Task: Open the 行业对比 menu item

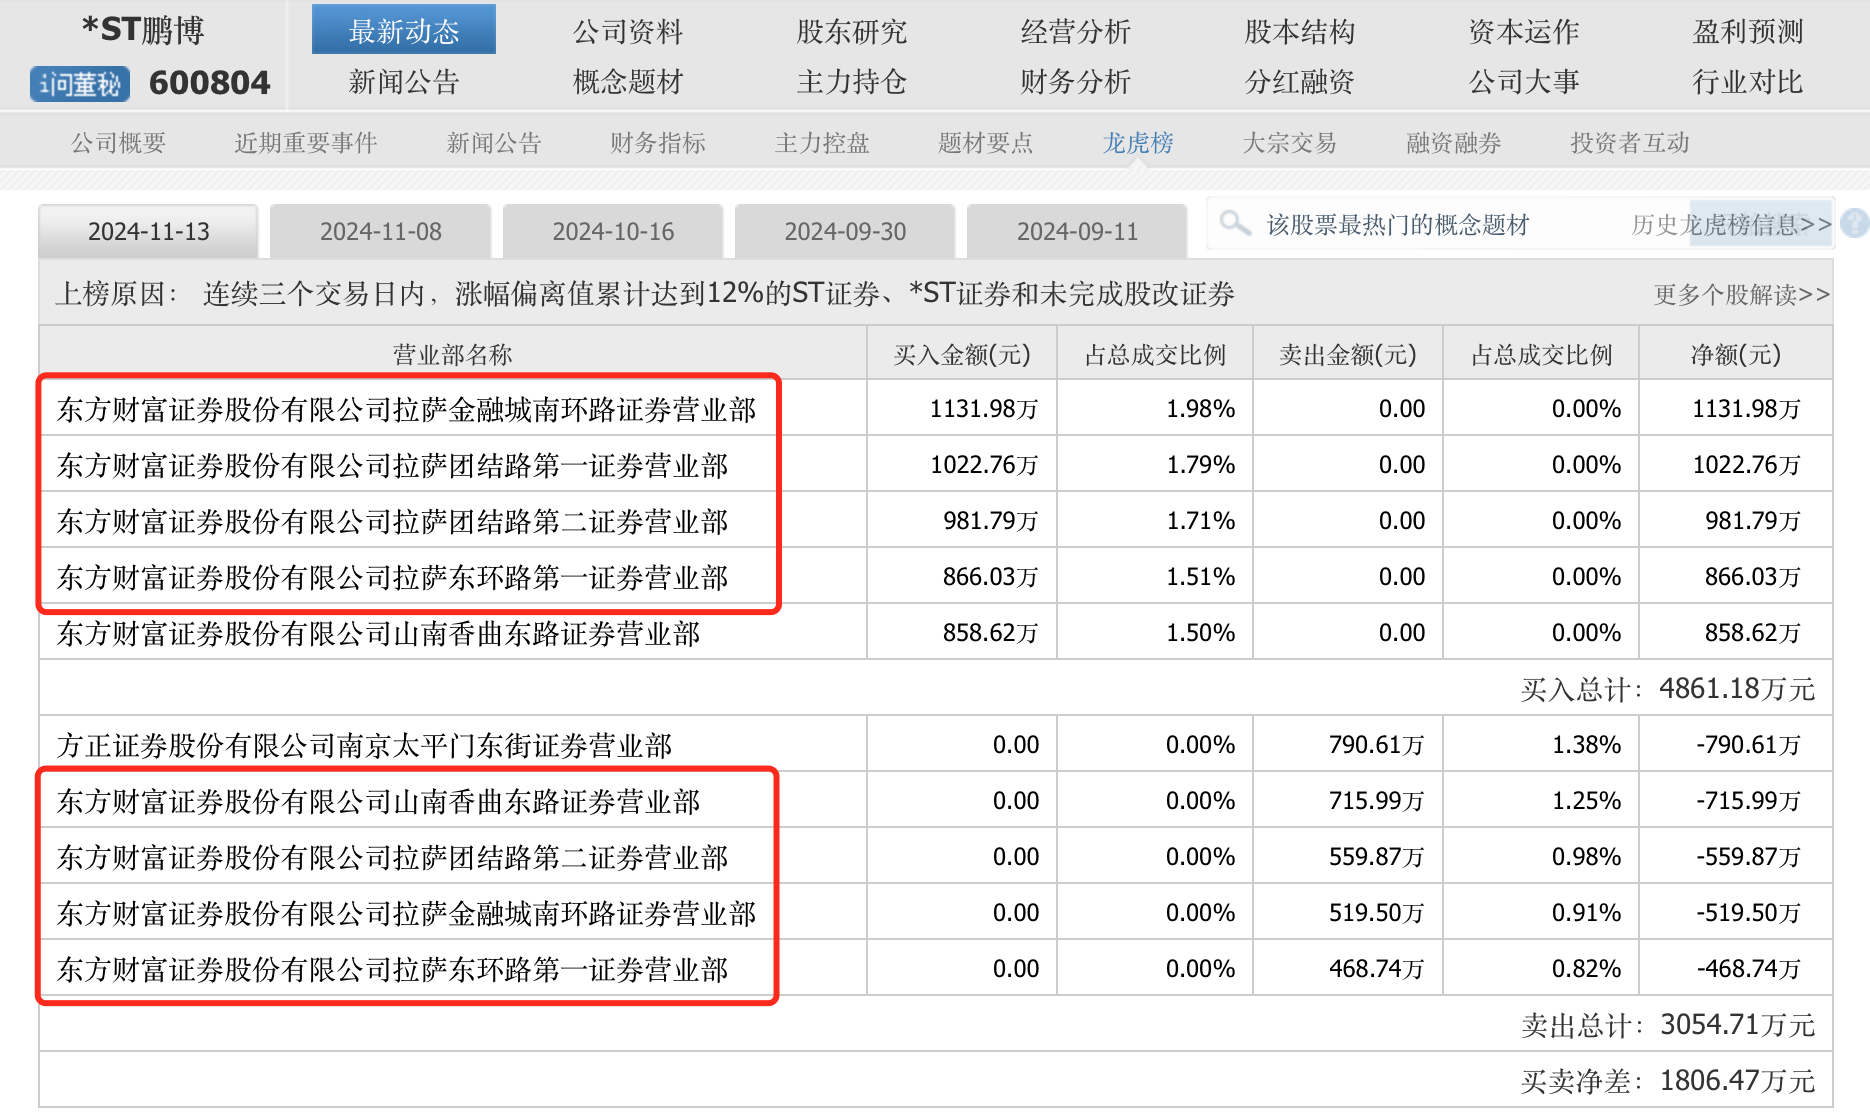Action: pyautogui.click(x=1748, y=81)
